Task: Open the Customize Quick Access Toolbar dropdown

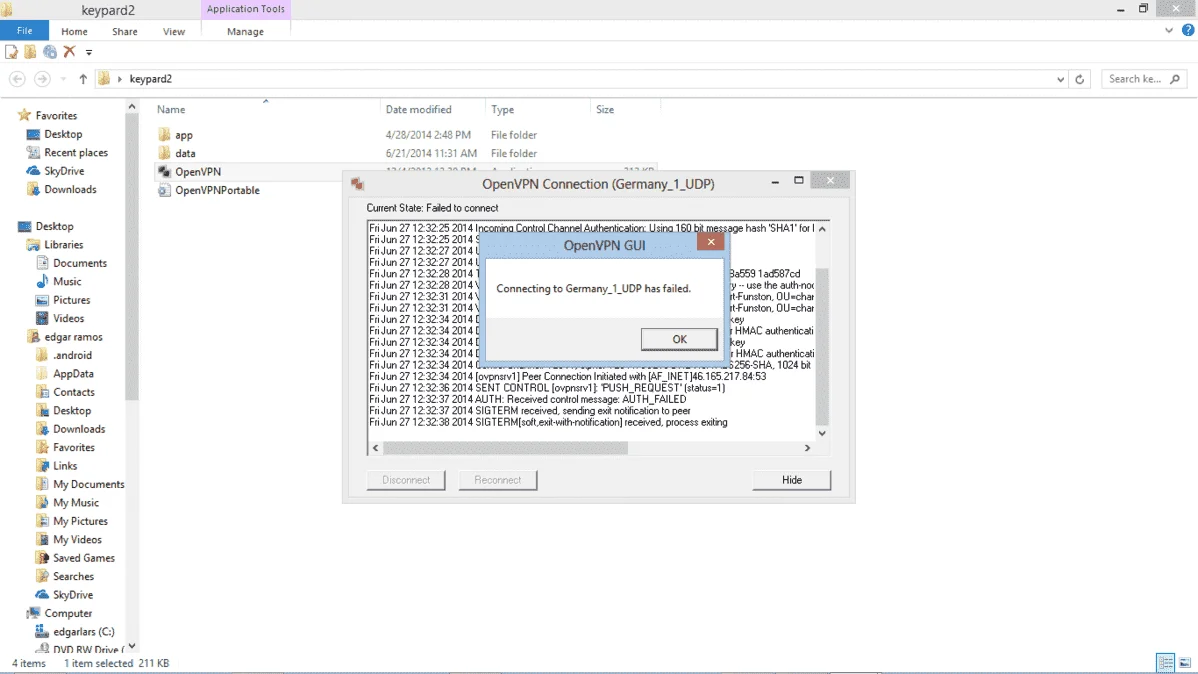Action: 89,53
